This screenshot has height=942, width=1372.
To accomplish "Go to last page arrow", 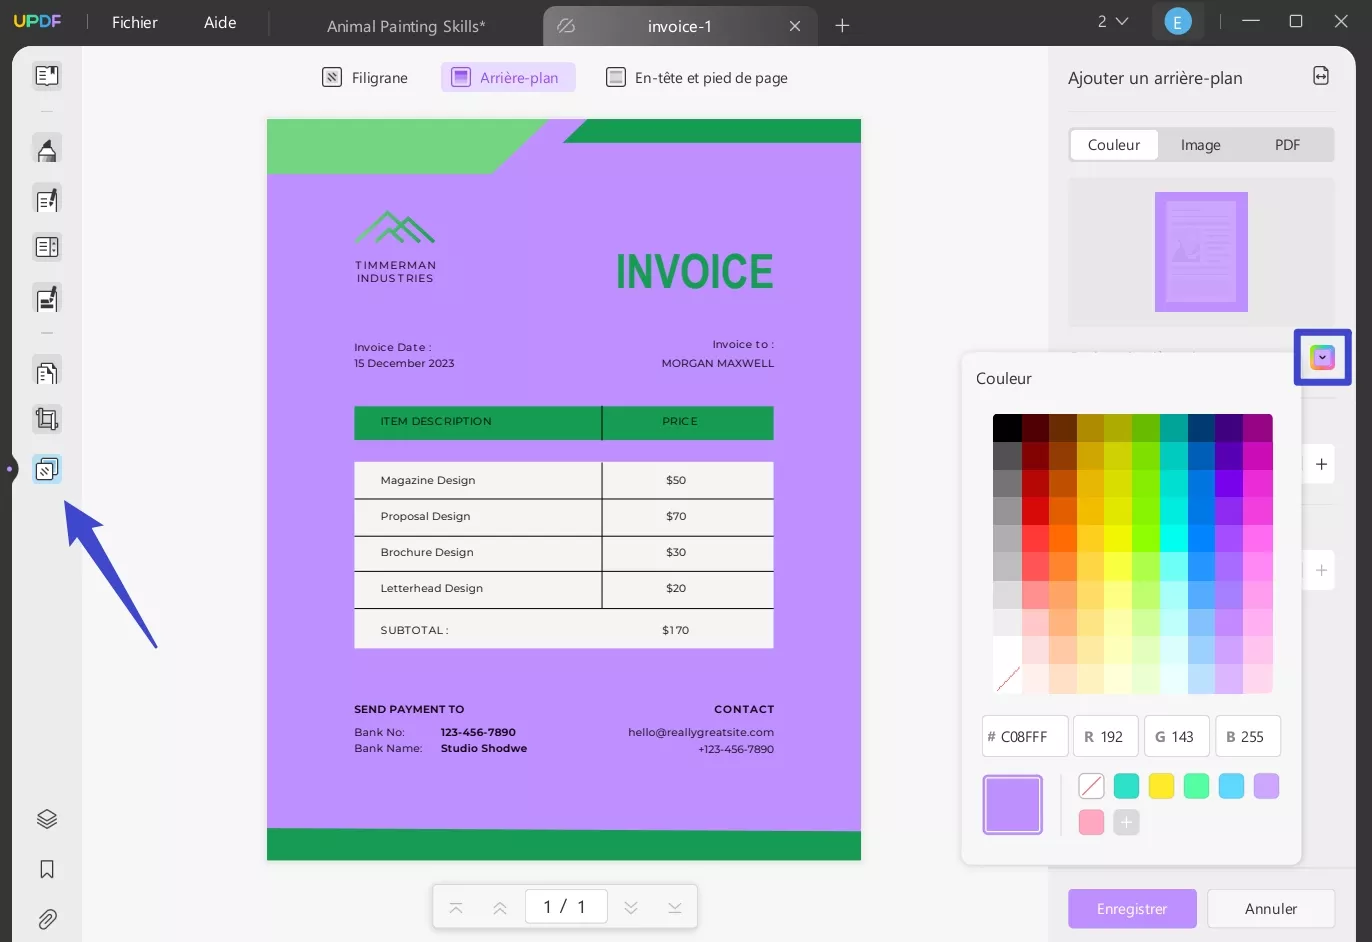I will (x=675, y=907).
